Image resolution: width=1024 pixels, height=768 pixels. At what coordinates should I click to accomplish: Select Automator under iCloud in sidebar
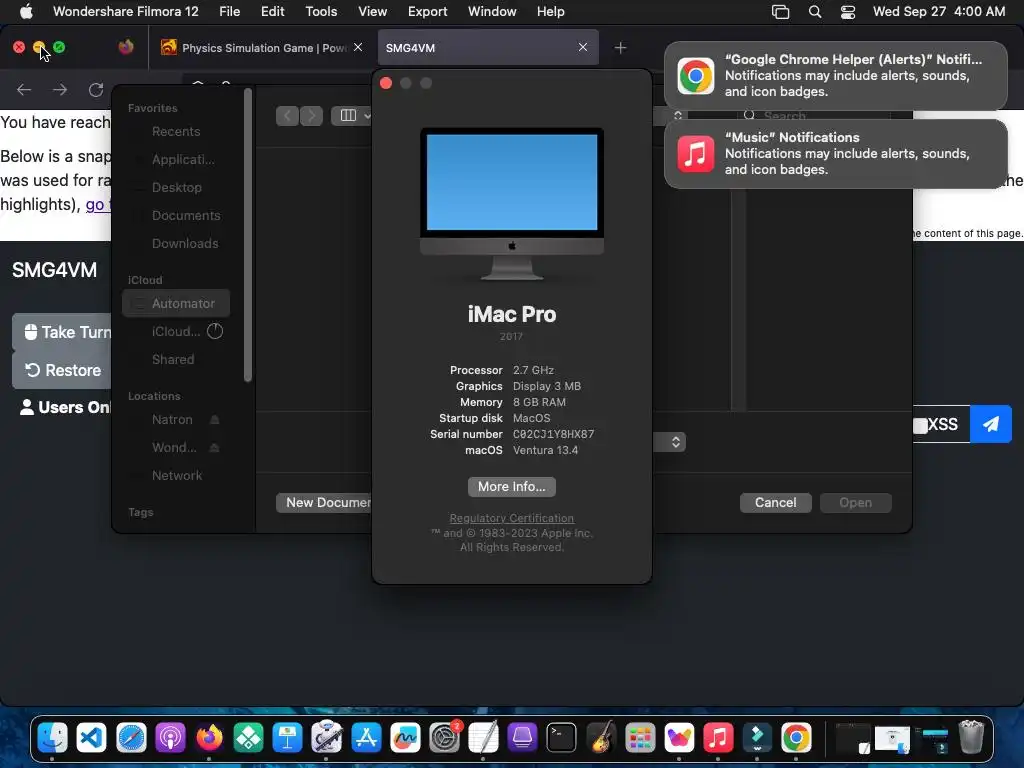[x=176, y=303]
